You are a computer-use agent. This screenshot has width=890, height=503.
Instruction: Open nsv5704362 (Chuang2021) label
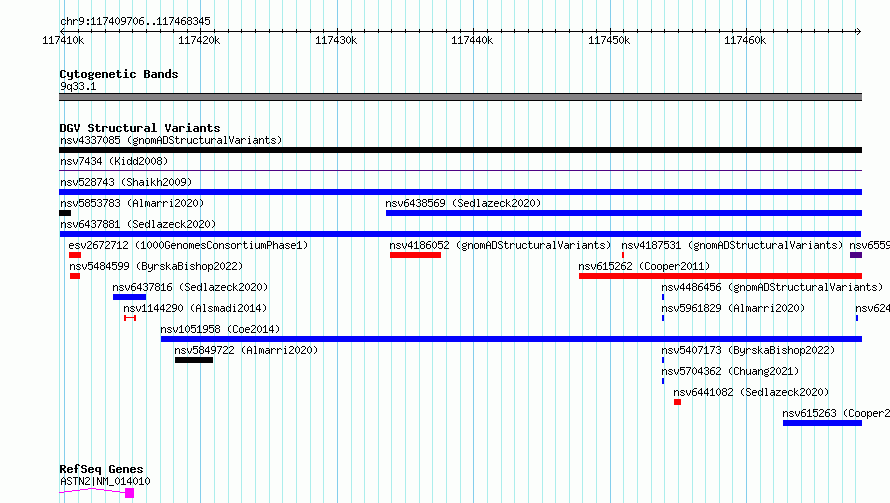pyautogui.click(x=731, y=371)
